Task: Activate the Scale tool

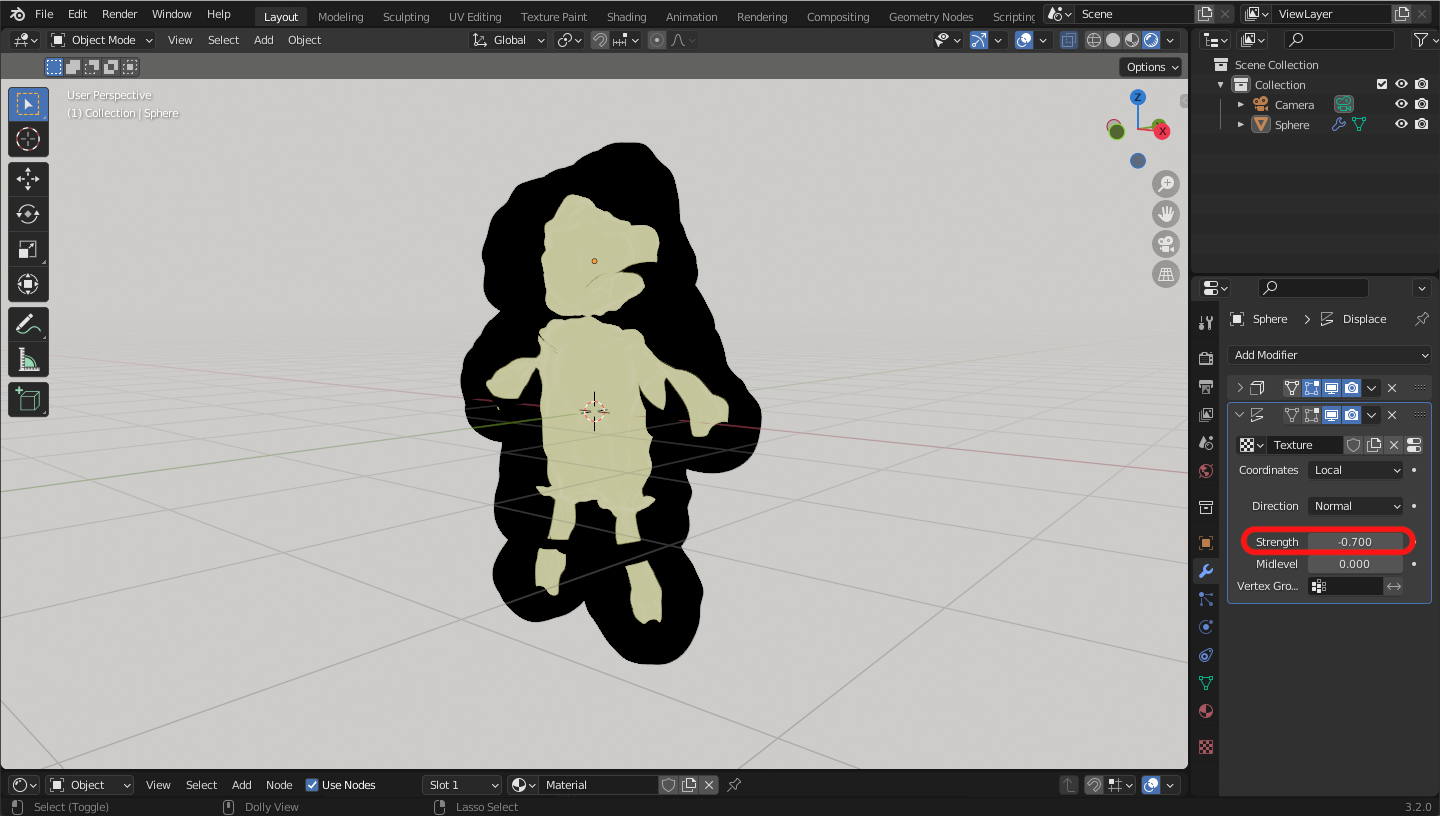Action: [x=28, y=249]
